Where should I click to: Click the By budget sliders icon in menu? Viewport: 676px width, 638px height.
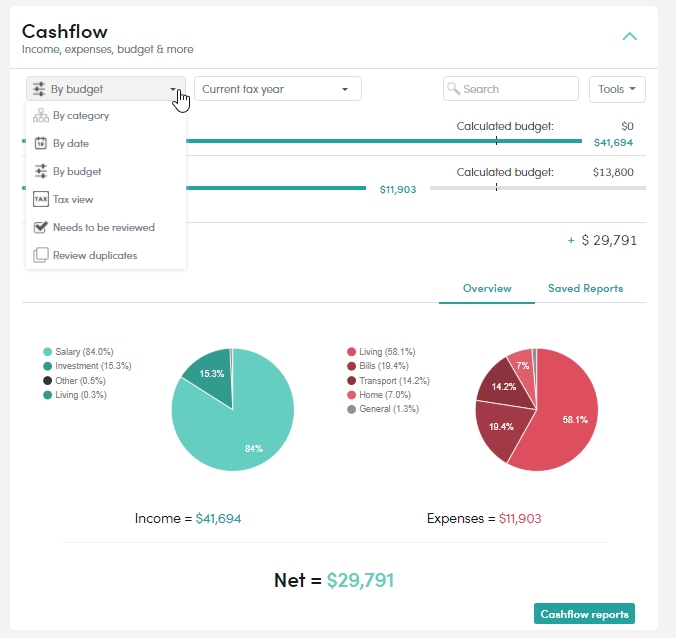pyautogui.click(x=41, y=171)
